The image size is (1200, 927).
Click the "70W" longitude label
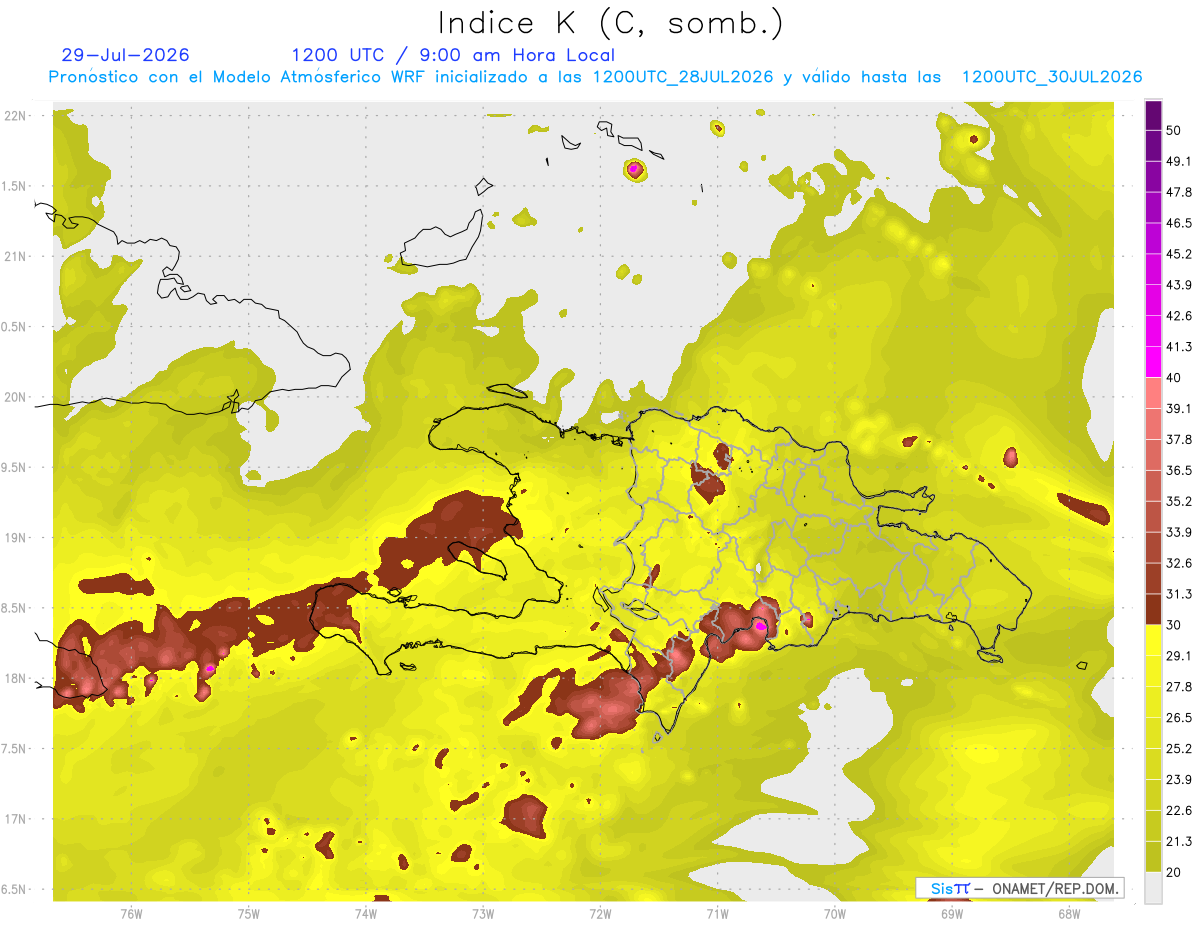(834, 913)
